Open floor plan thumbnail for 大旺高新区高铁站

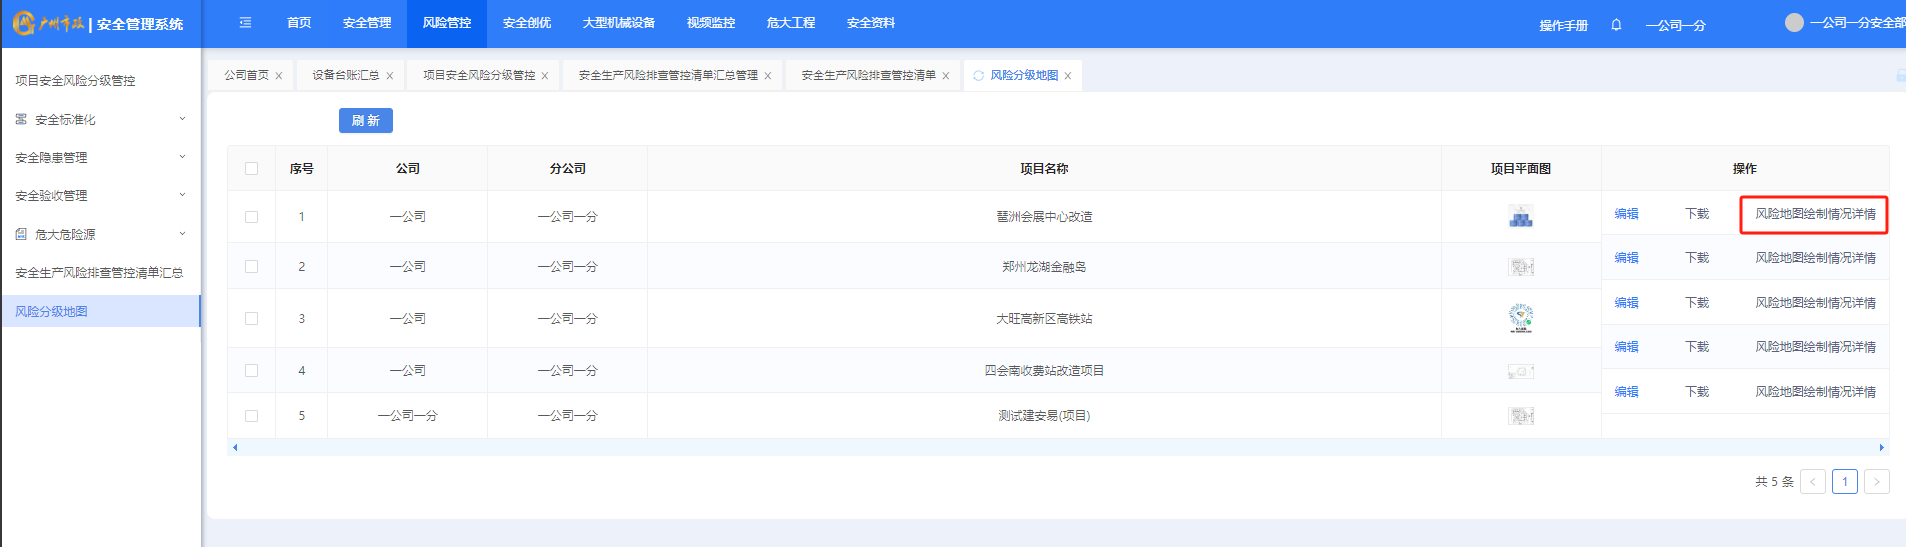[x=1520, y=318]
